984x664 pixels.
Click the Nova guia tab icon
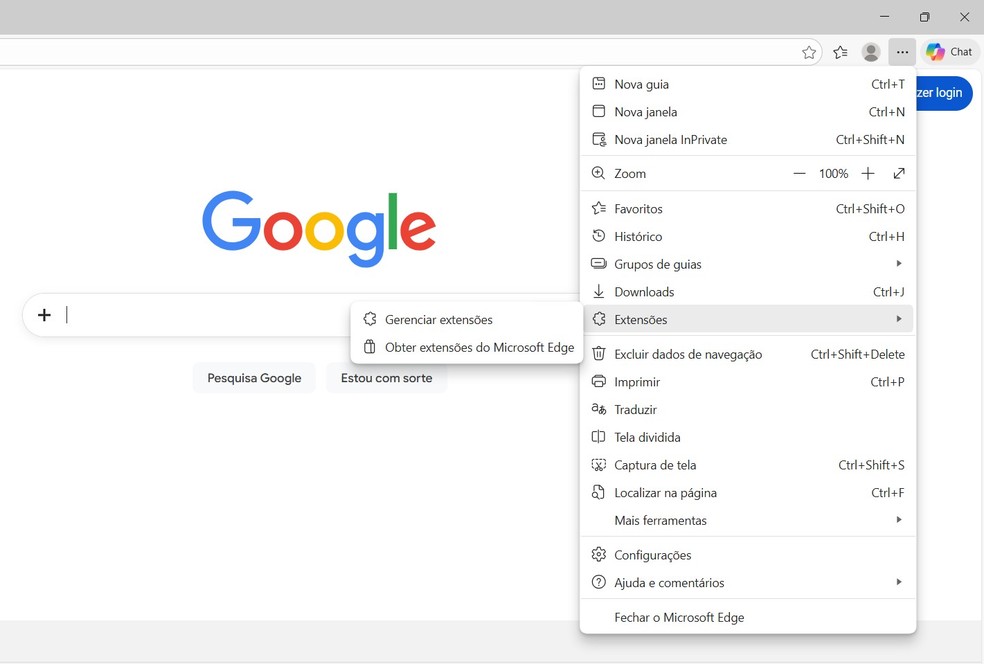(599, 83)
